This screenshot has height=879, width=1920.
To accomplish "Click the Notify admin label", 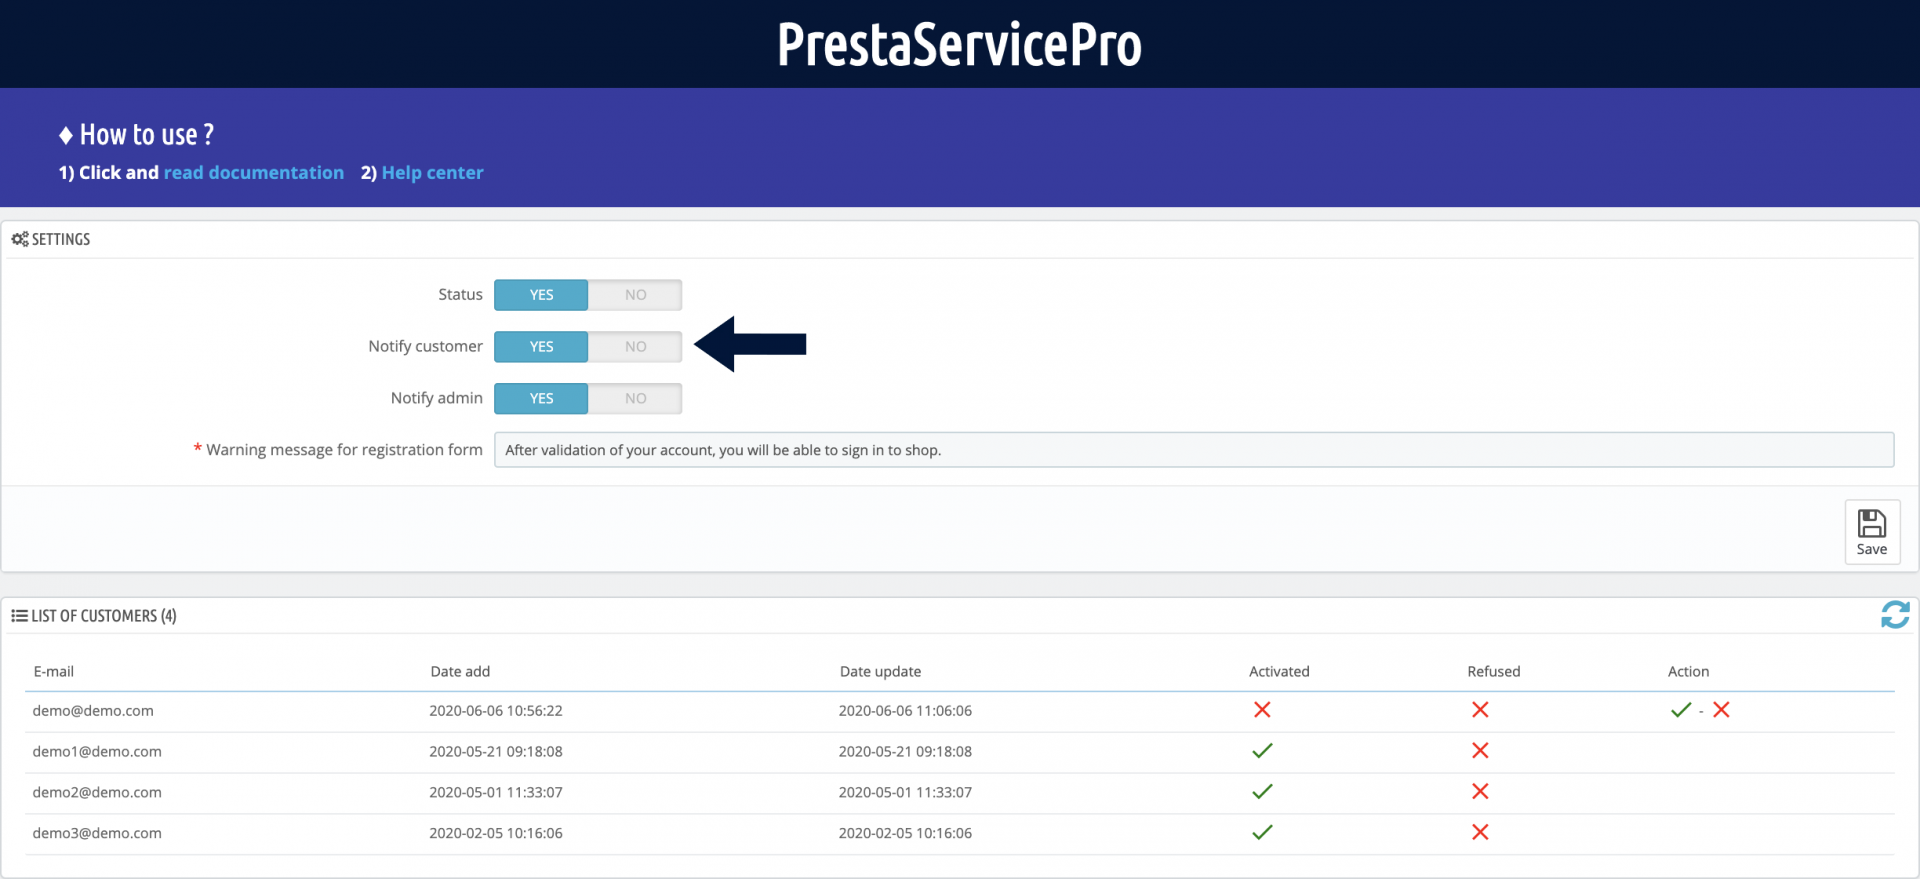I will click(436, 398).
